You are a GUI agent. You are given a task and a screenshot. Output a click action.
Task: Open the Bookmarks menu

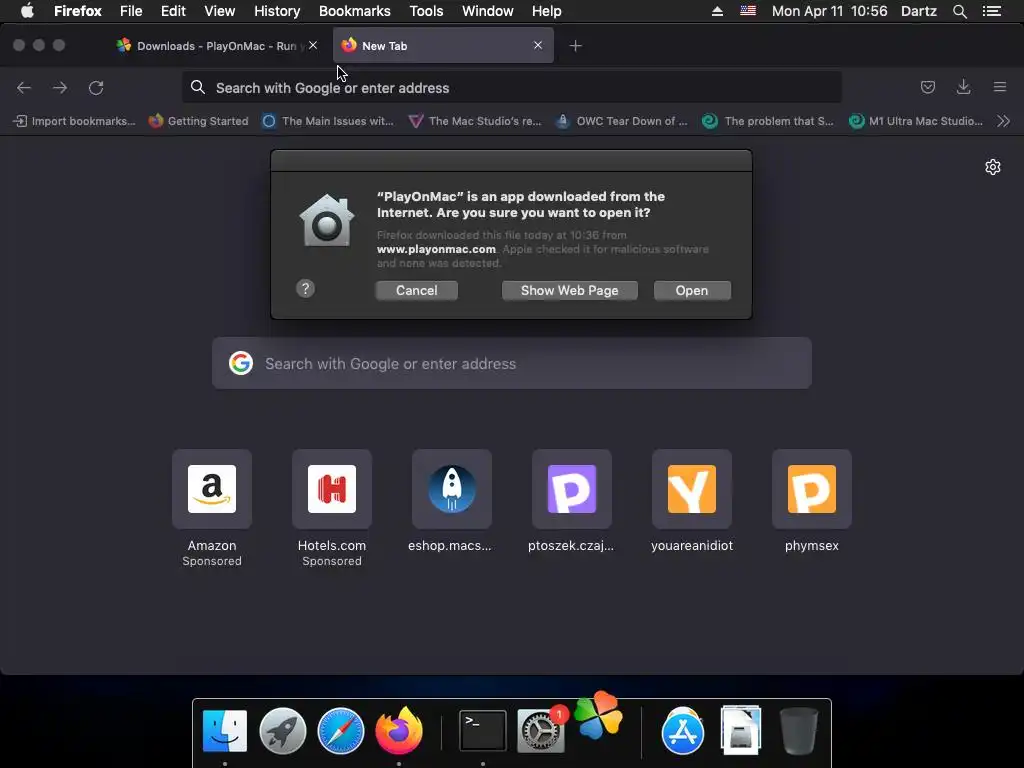coord(355,11)
